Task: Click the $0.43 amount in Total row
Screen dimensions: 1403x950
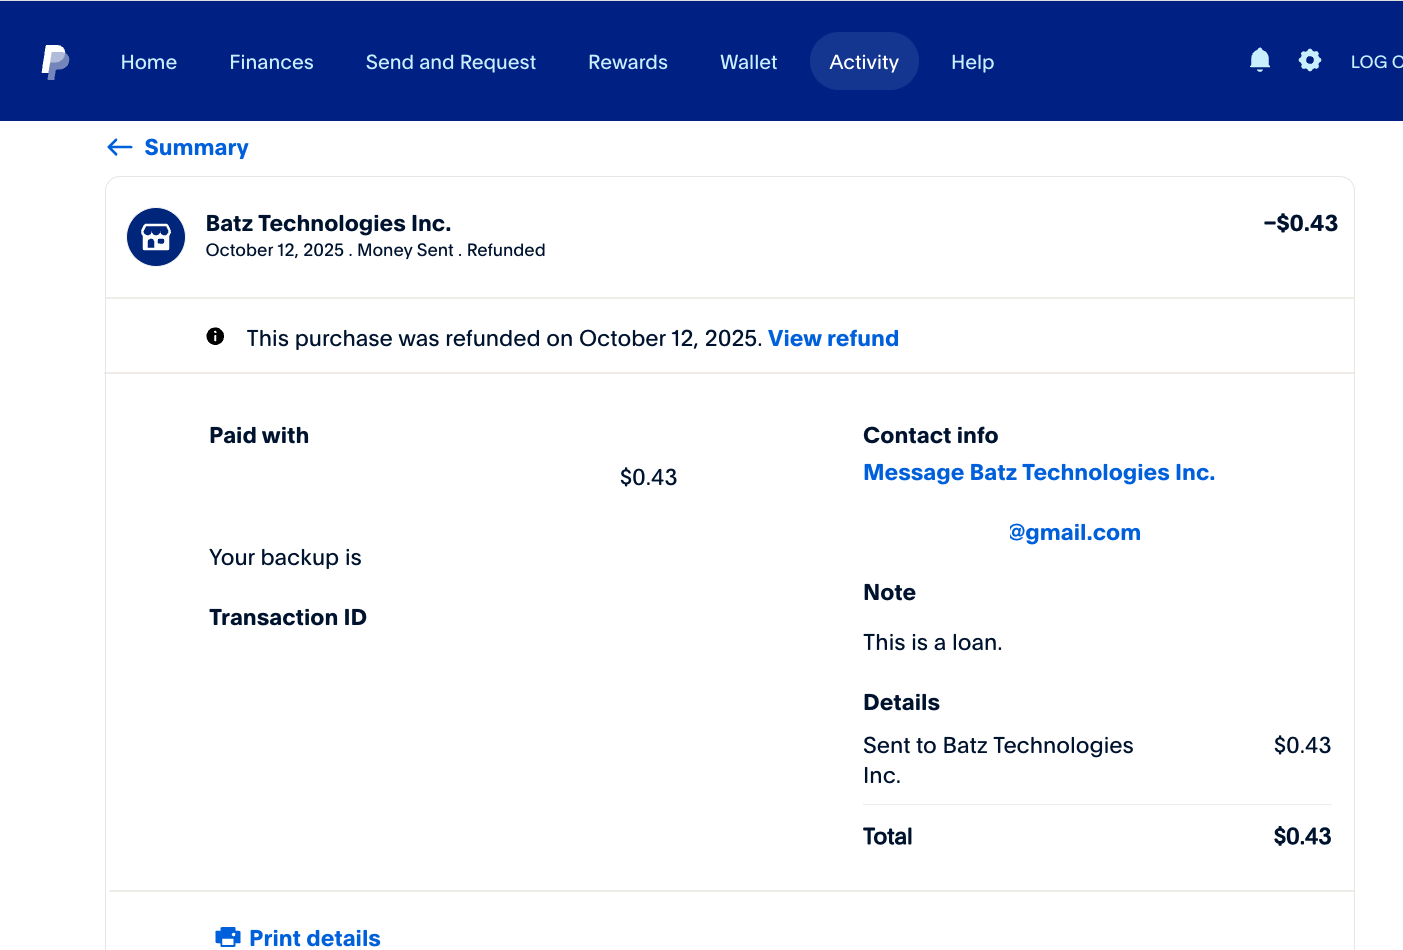Action: [1302, 836]
